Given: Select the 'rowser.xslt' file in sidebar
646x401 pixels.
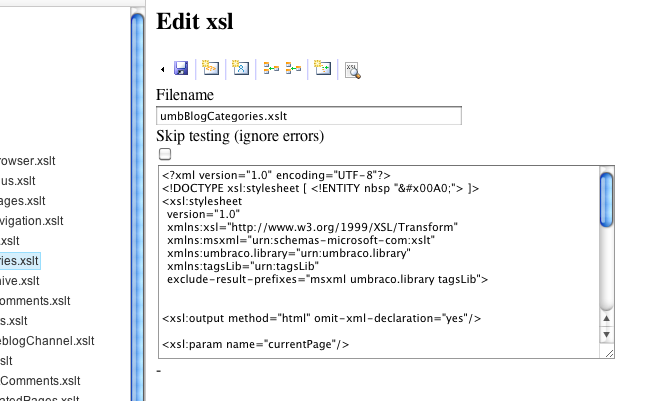Looking at the screenshot, I should tap(29, 161).
